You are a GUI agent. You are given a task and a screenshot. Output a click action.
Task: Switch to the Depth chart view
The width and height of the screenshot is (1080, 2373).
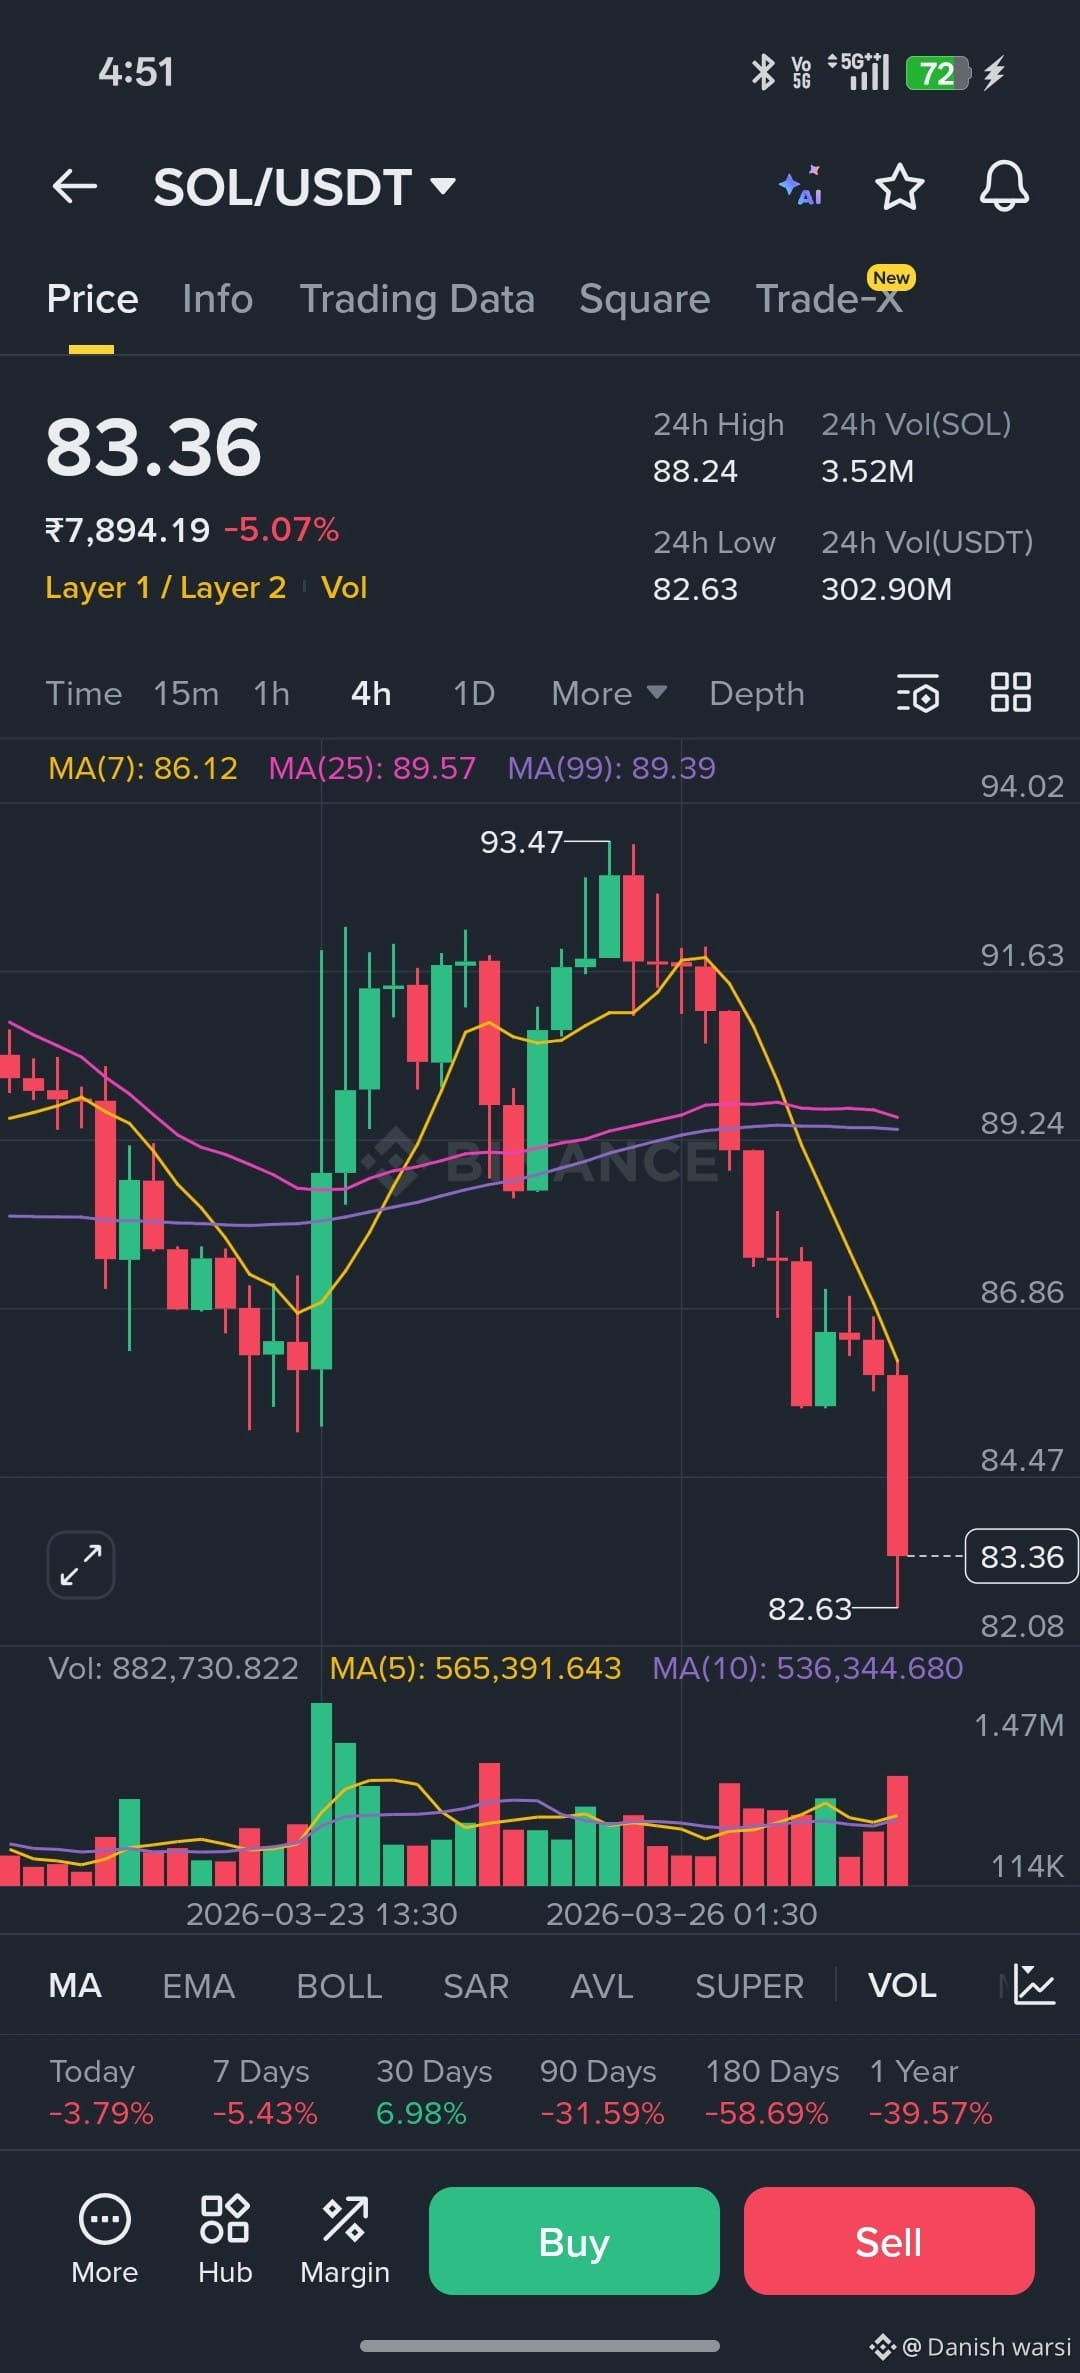757,693
